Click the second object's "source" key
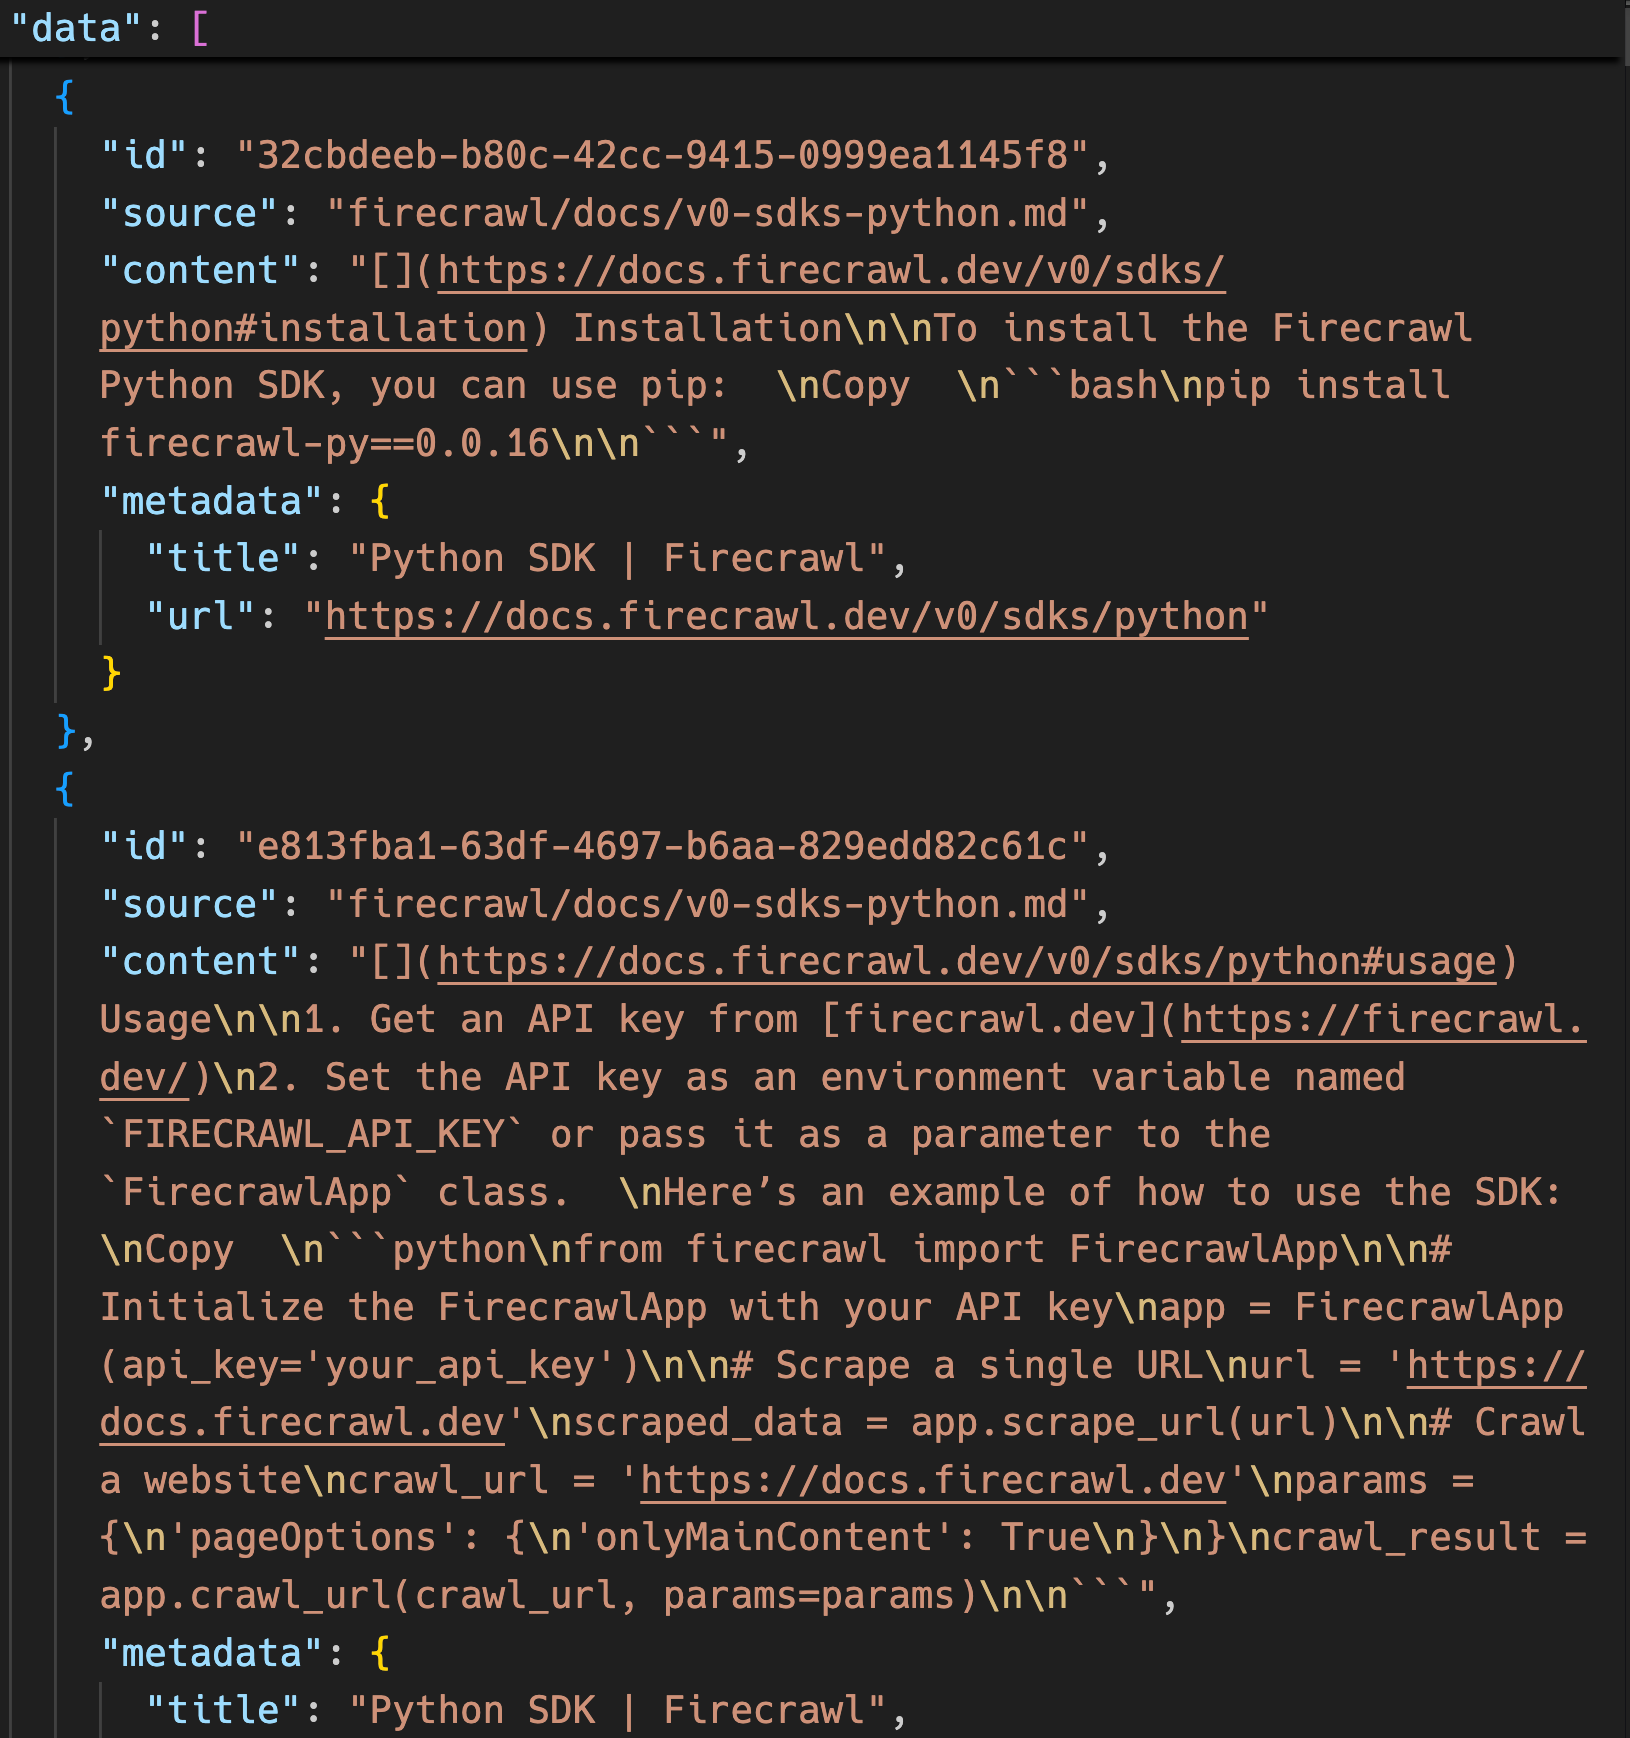This screenshot has height=1738, width=1630. [189, 905]
